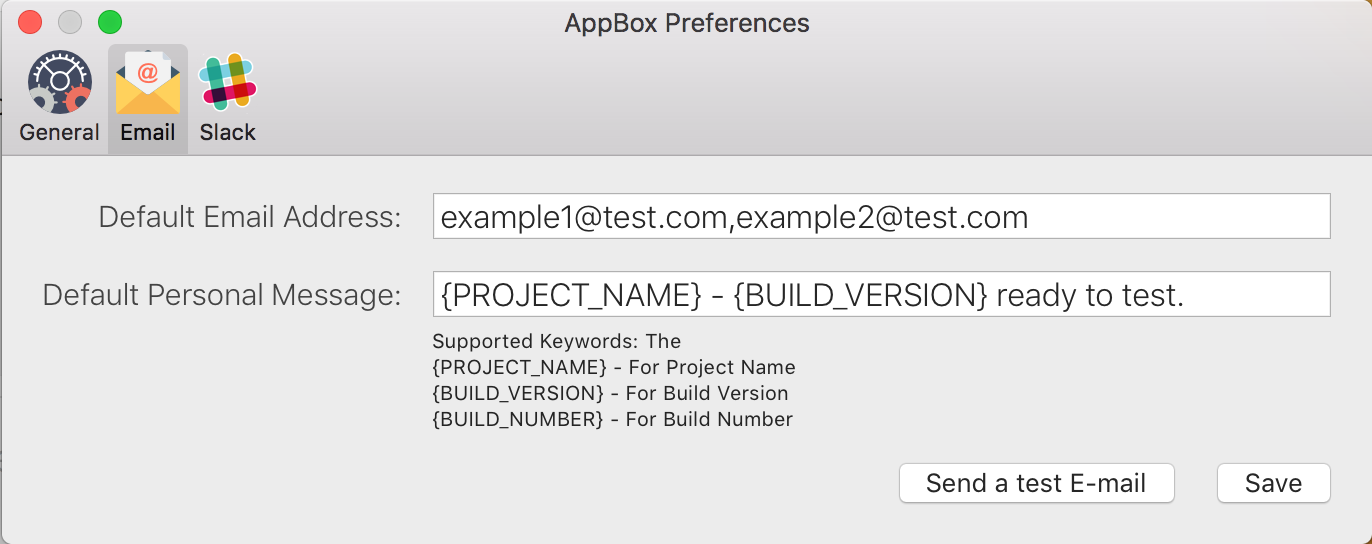Switch to the Slack tab label

[x=228, y=132]
